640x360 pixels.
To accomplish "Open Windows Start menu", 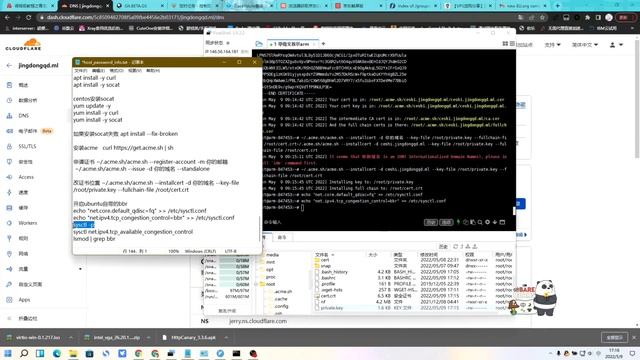I will 8,353.
